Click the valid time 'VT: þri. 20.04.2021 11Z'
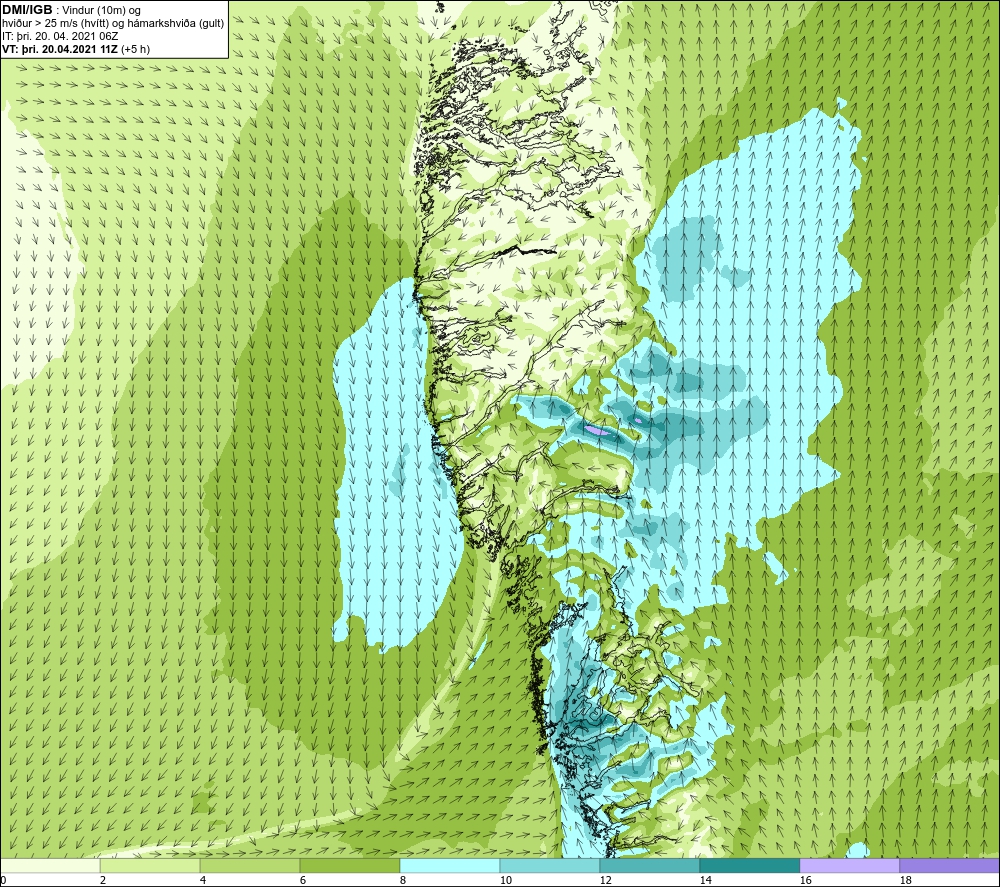The width and height of the screenshot is (1000, 887). [60, 49]
